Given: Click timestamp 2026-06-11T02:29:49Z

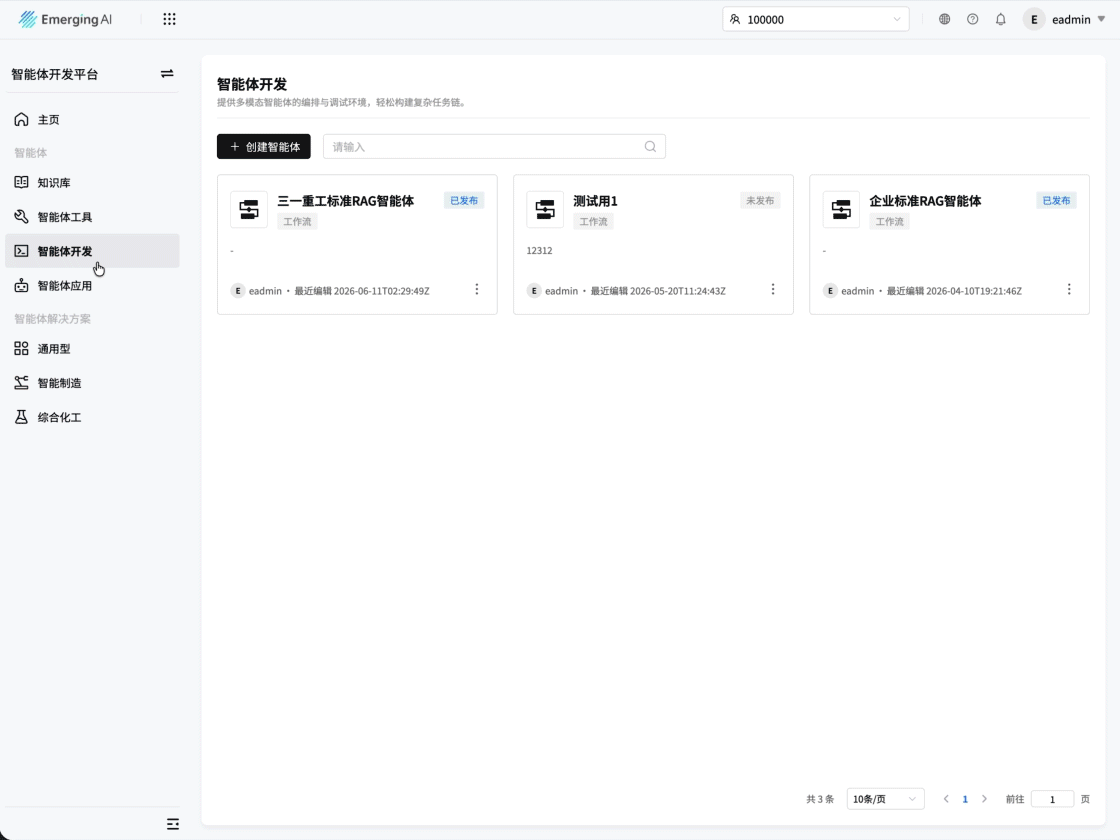Looking at the screenshot, I should click(381, 291).
